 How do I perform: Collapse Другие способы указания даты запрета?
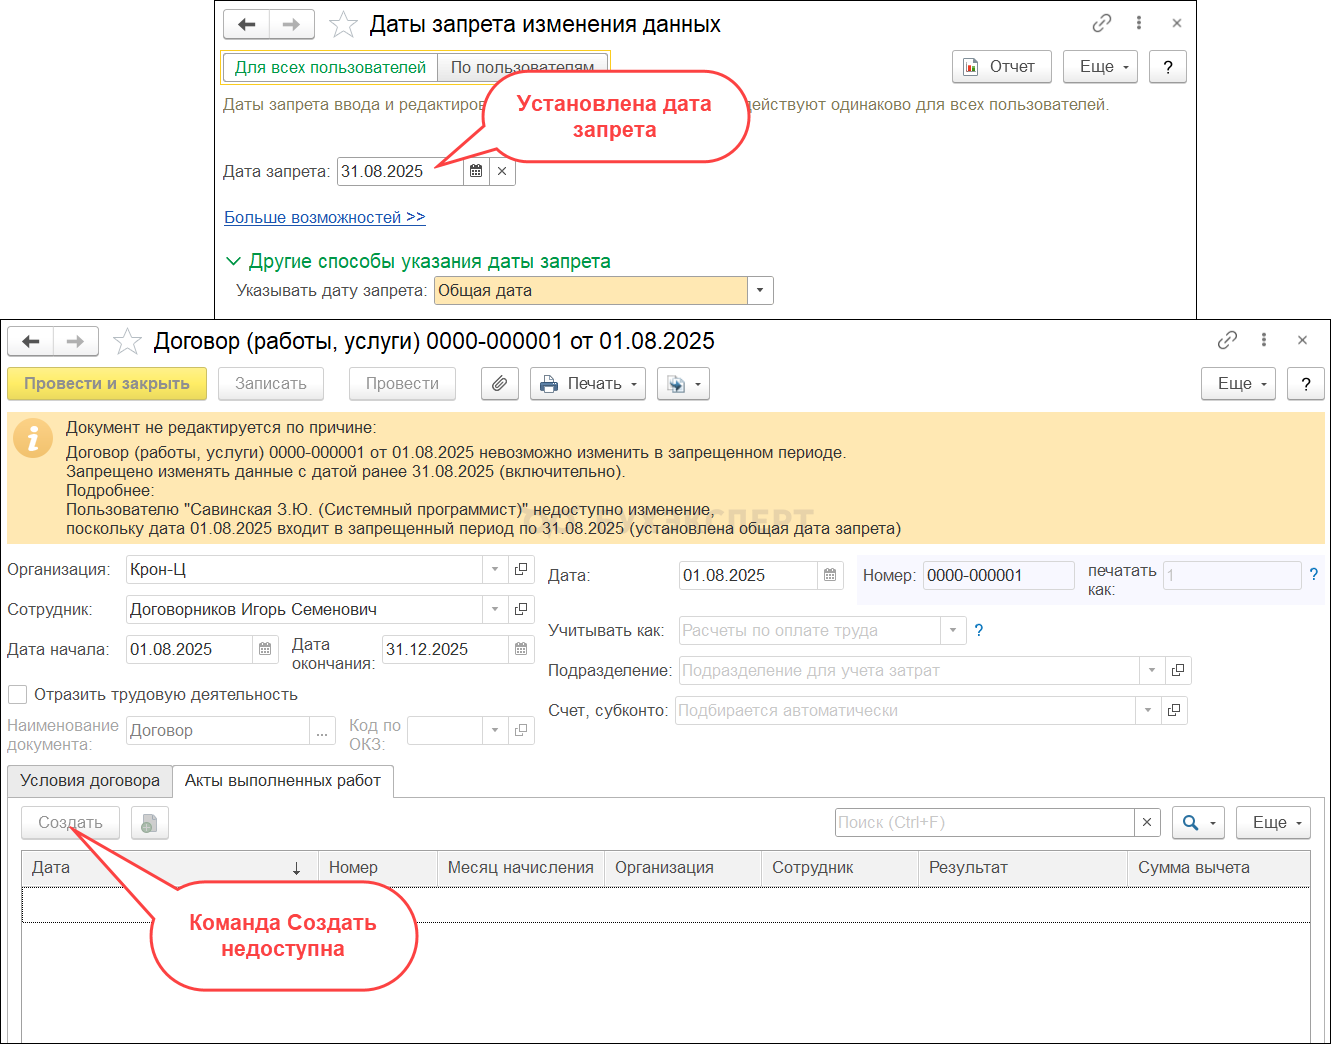234,262
